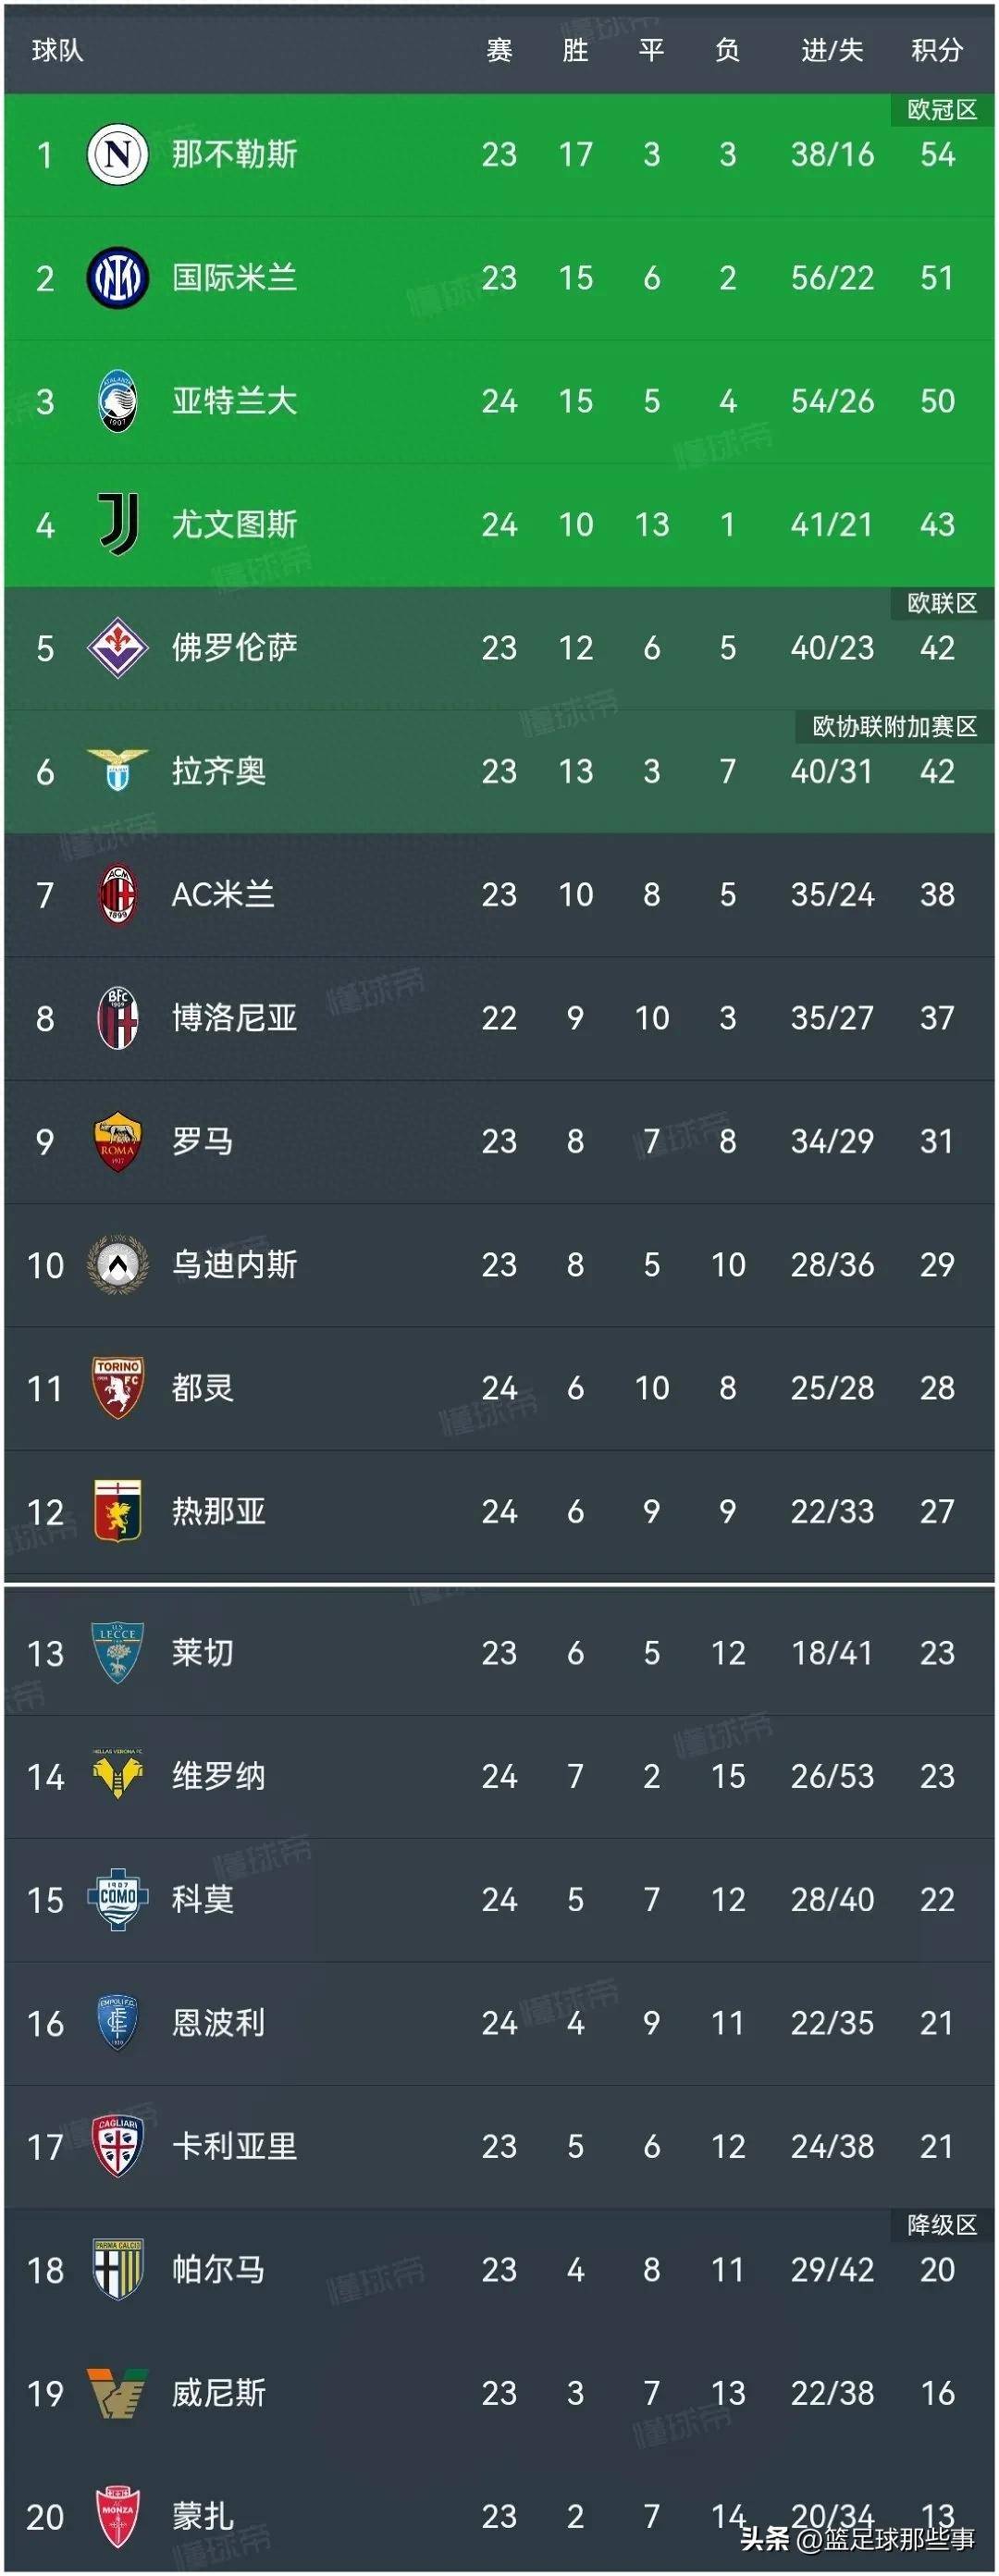
Task: Open the Fiorentina purple crest icon
Action: click(117, 647)
